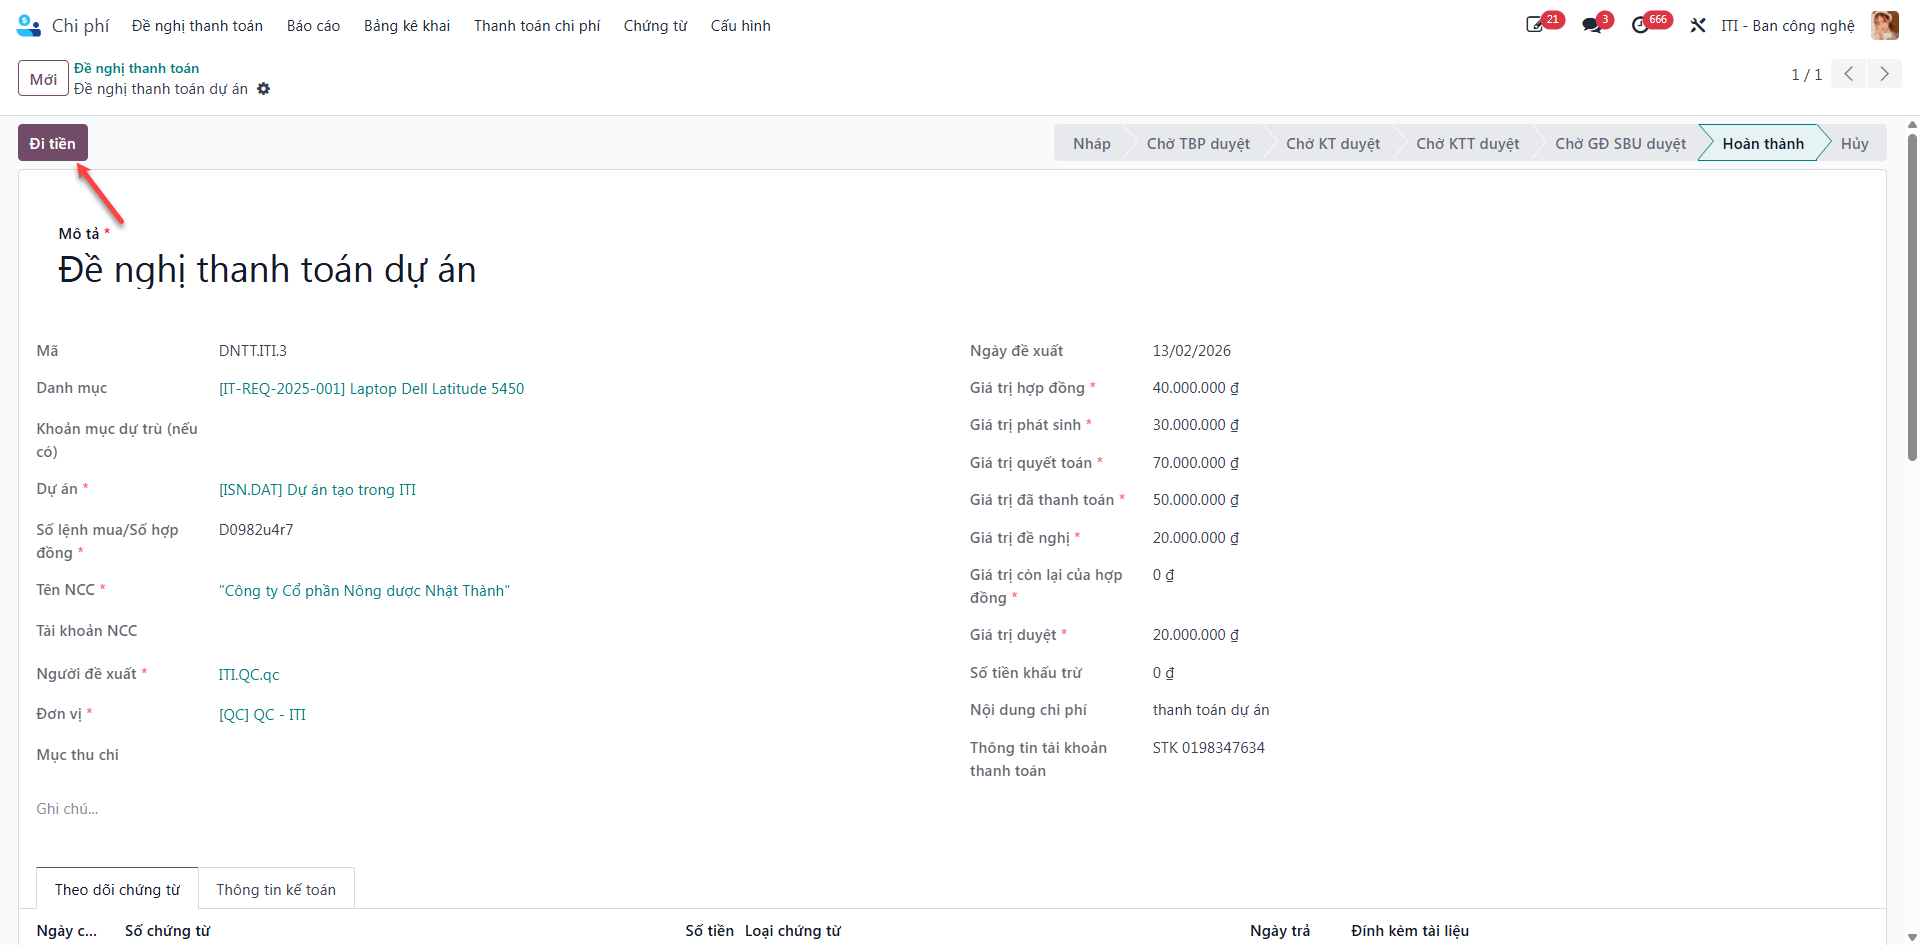Click the page vertical scrollbar
1920x945 pixels.
pyautogui.click(x=1912, y=300)
